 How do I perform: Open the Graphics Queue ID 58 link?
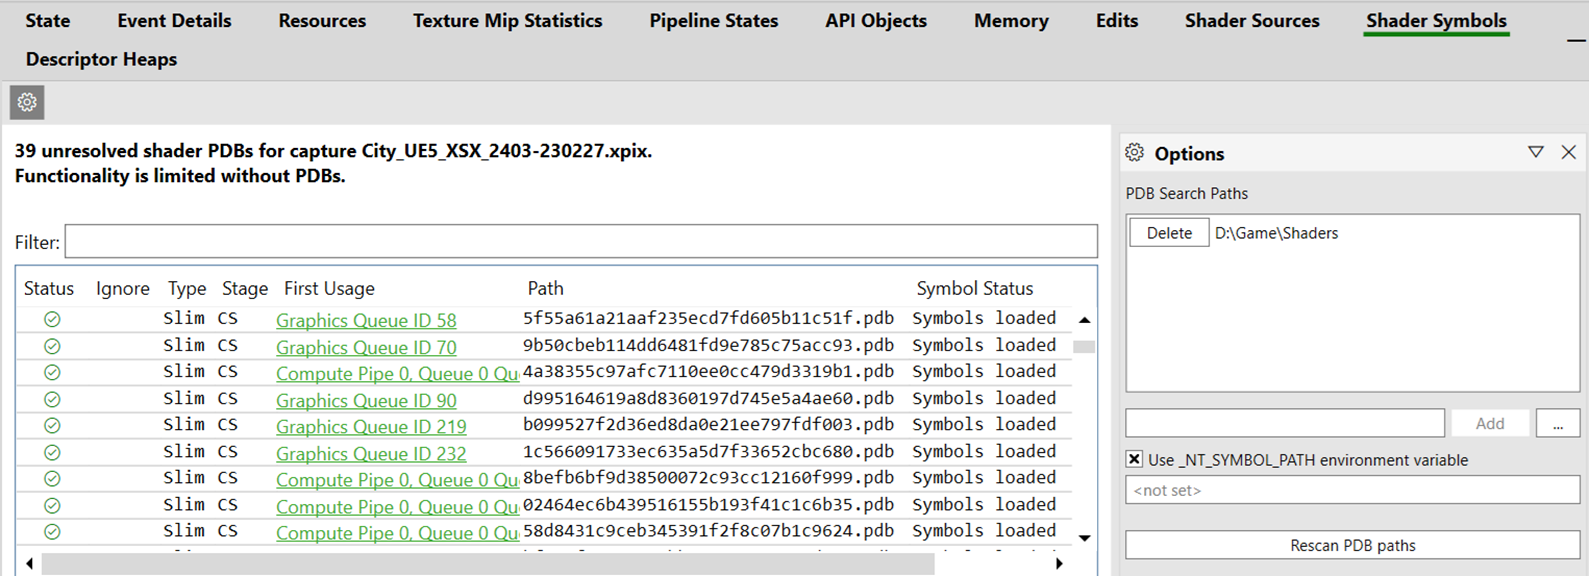pyautogui.click(x=366, y=320)
